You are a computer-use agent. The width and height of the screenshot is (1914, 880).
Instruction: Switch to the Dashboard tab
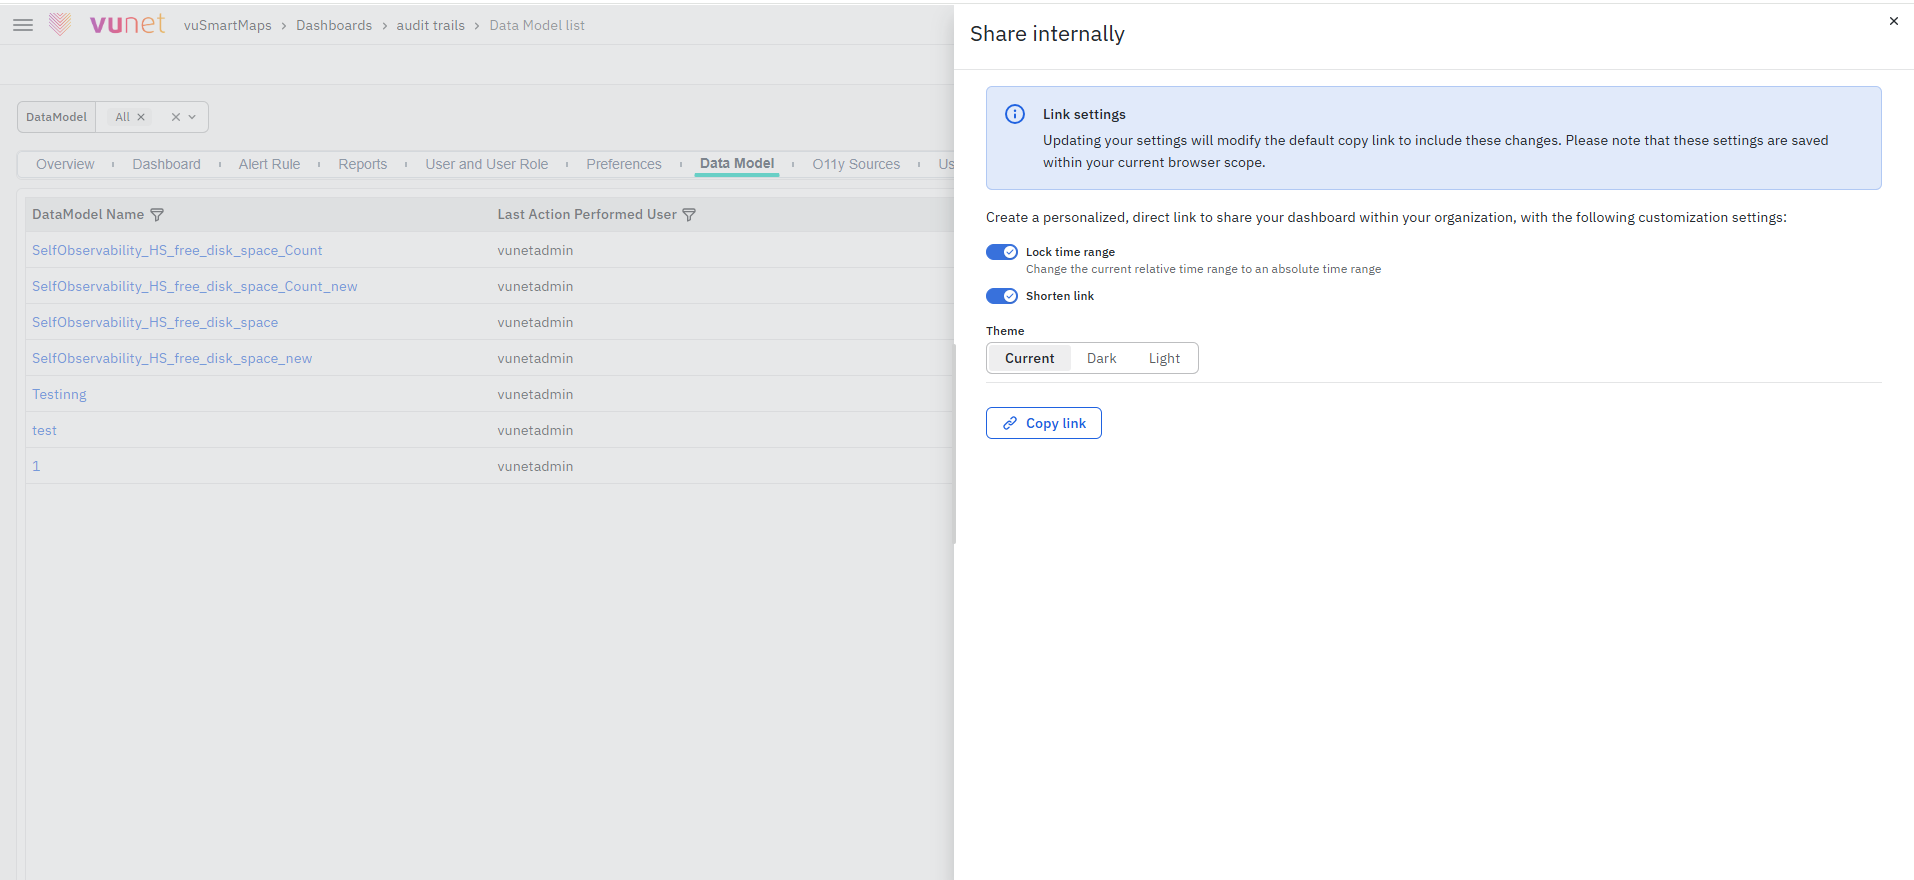pyautogui.click(x=166, y=164)
